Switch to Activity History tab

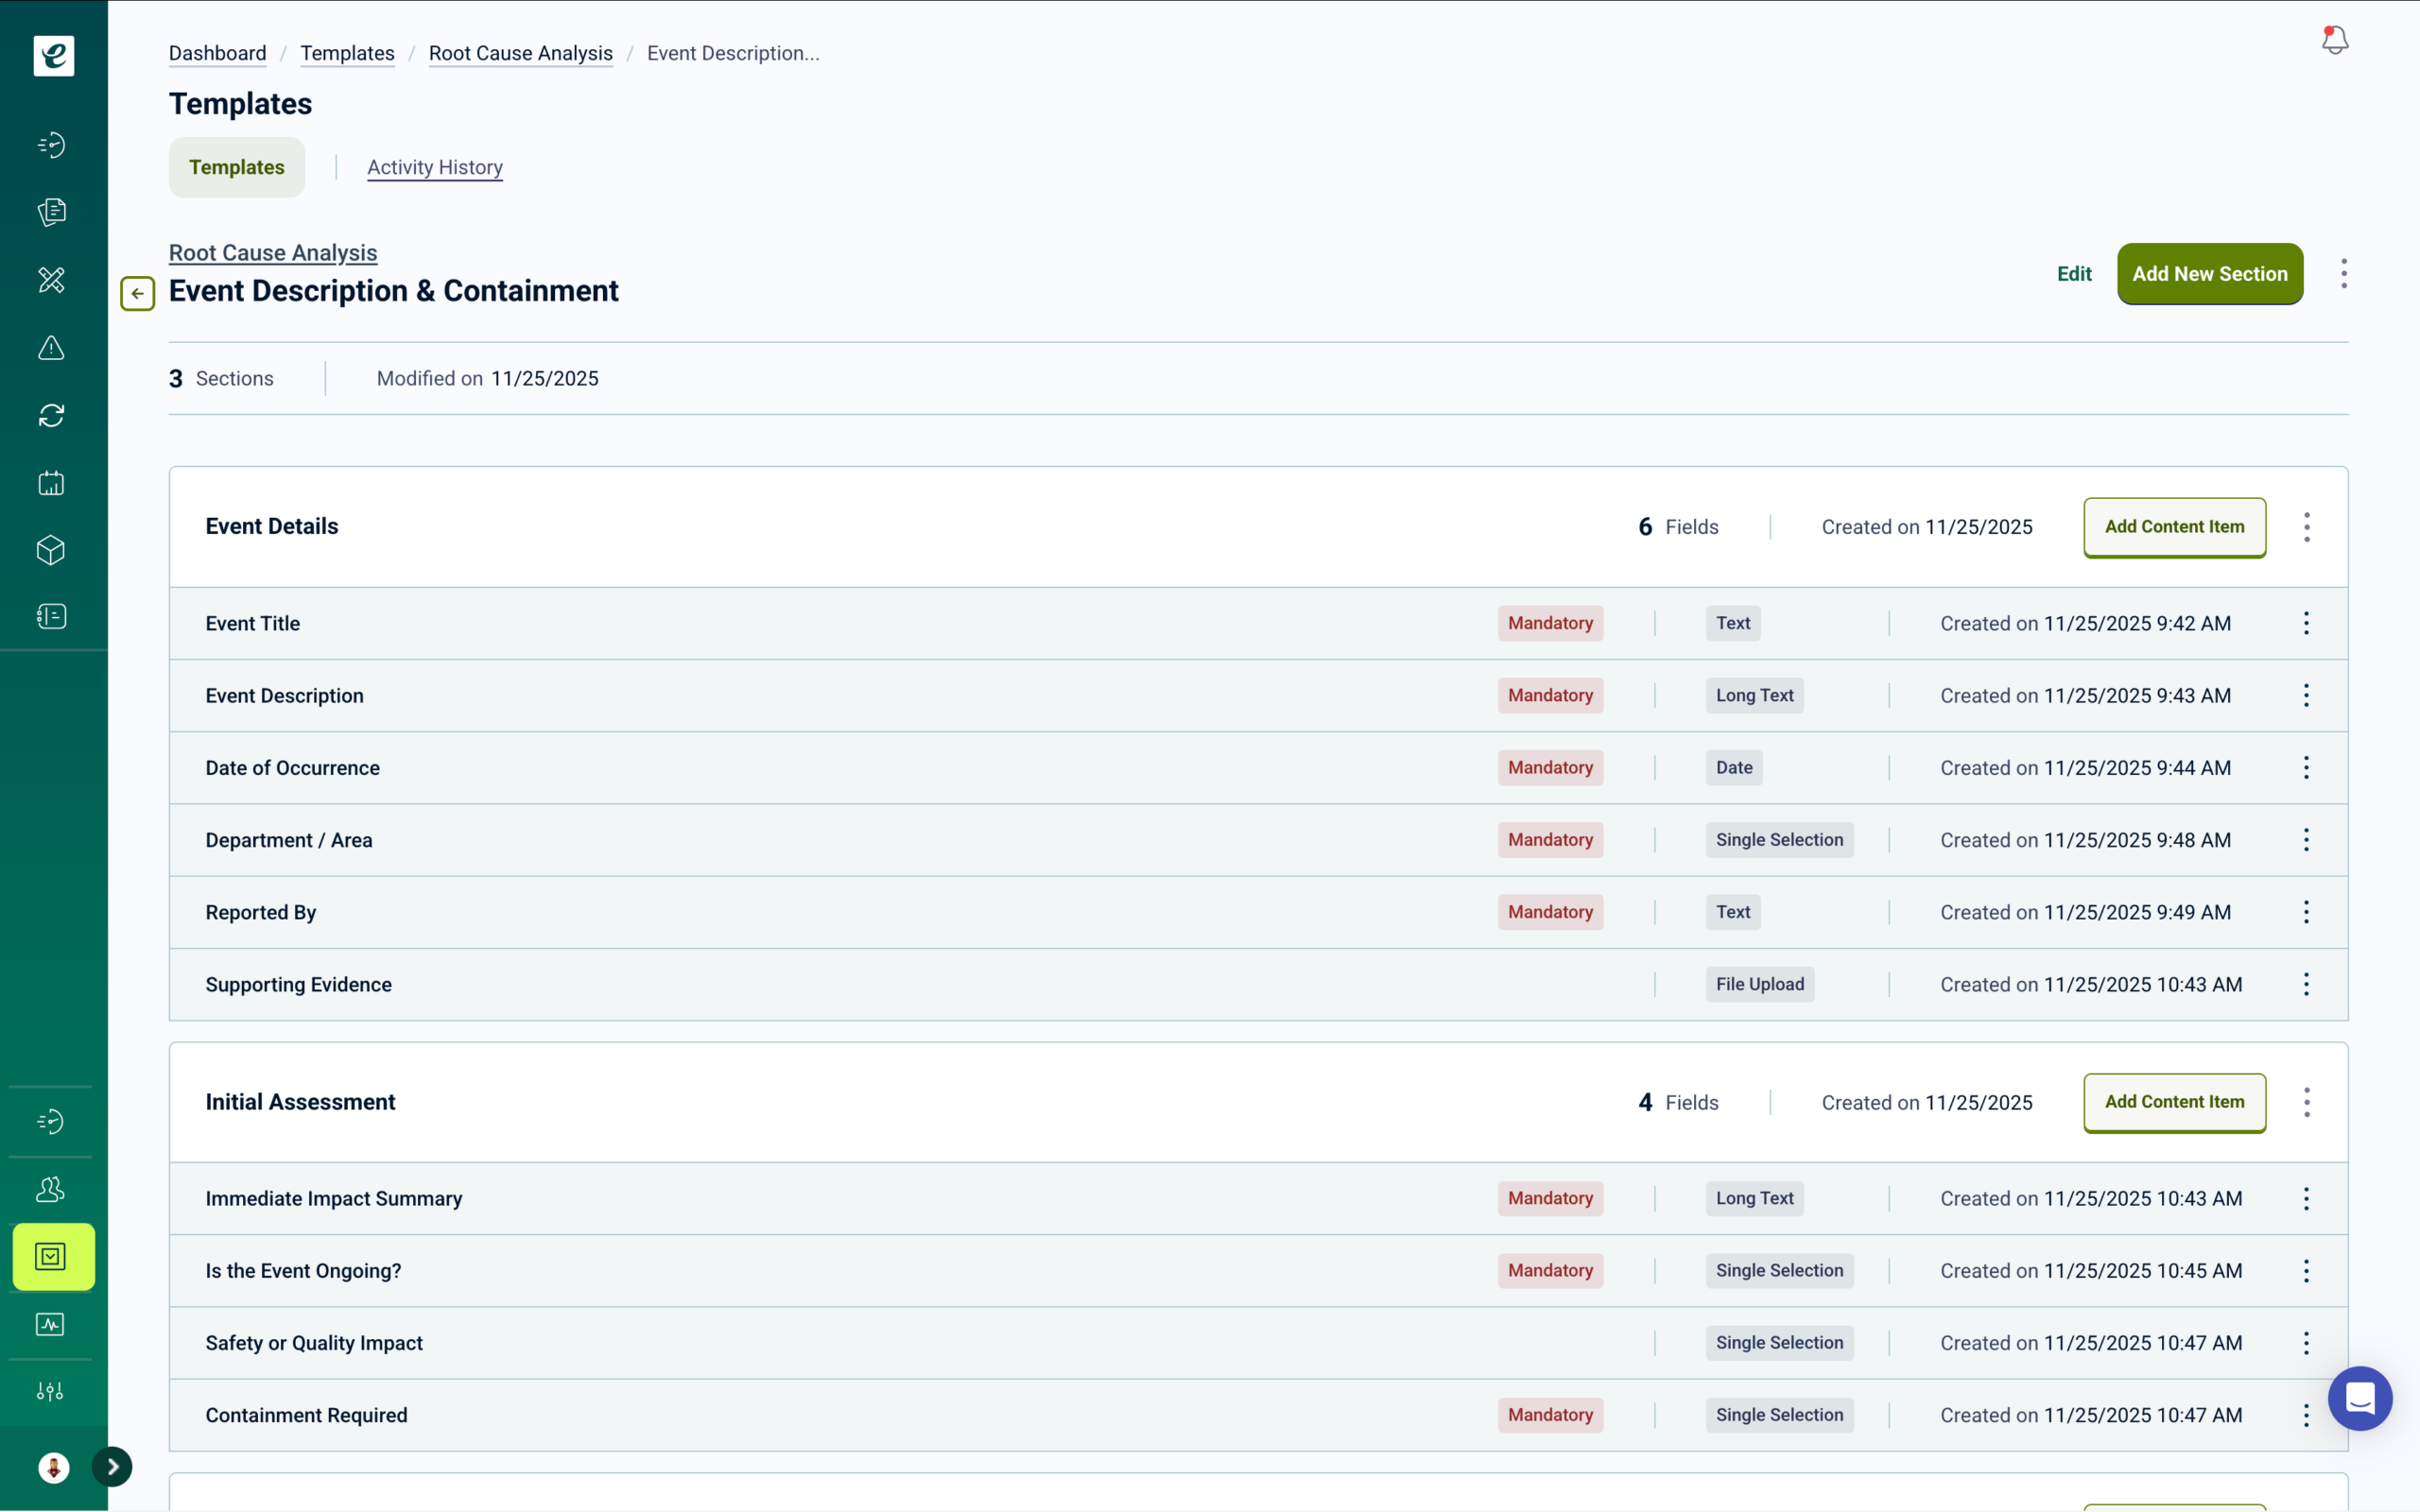tap(434, 167)
